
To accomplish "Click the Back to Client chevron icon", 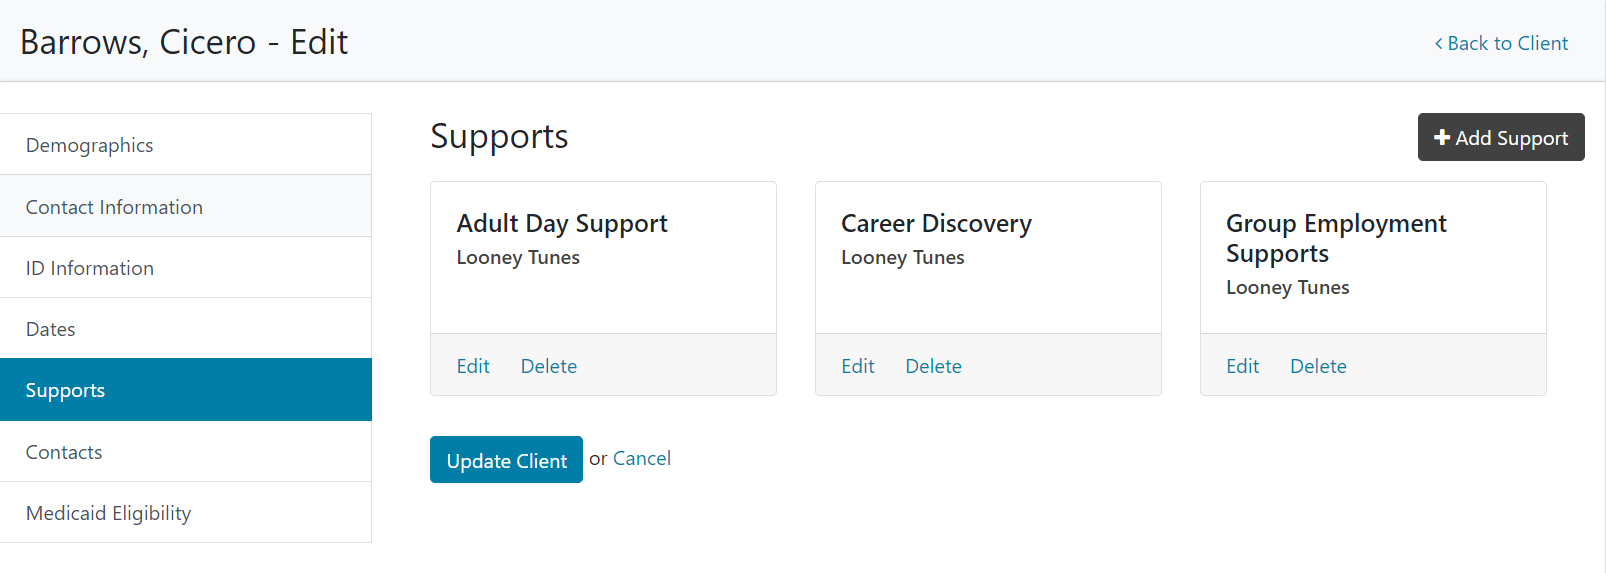I will pos(1438,44).
